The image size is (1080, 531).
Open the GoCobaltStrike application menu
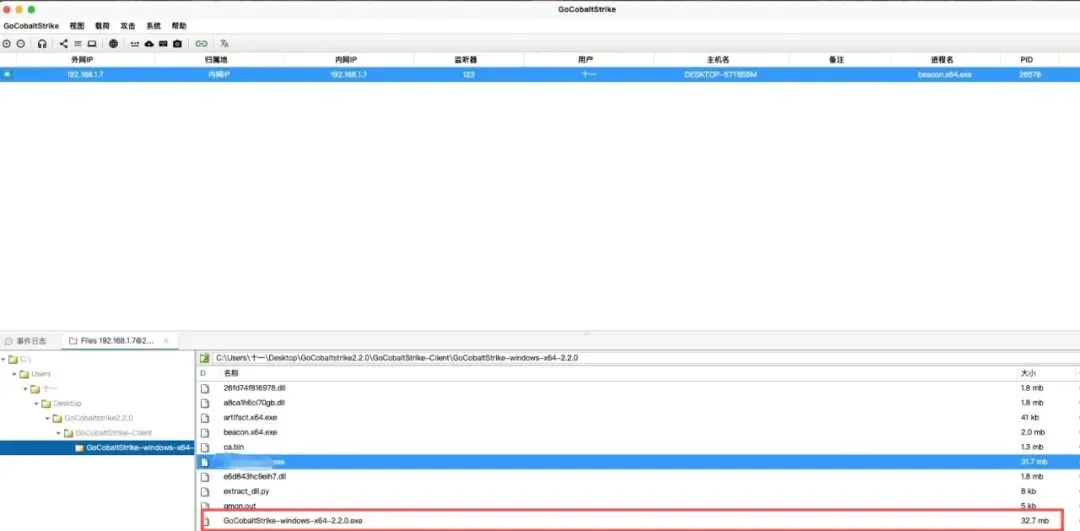click(x=31, y=25)
